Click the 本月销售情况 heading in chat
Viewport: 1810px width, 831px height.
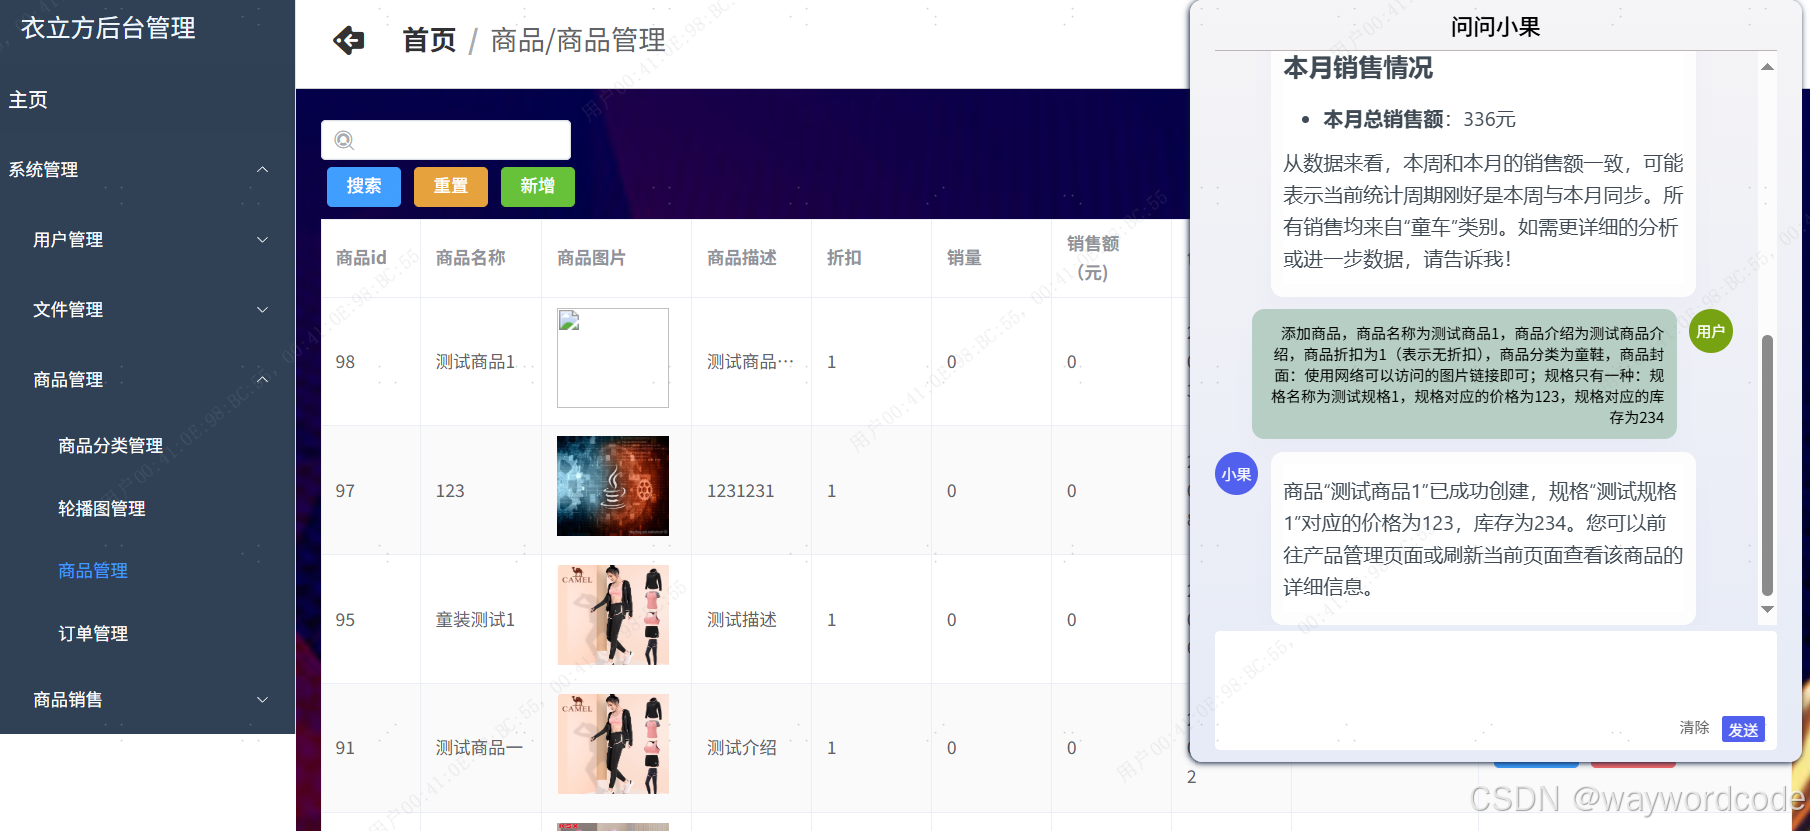click(x=1358, y=68)
